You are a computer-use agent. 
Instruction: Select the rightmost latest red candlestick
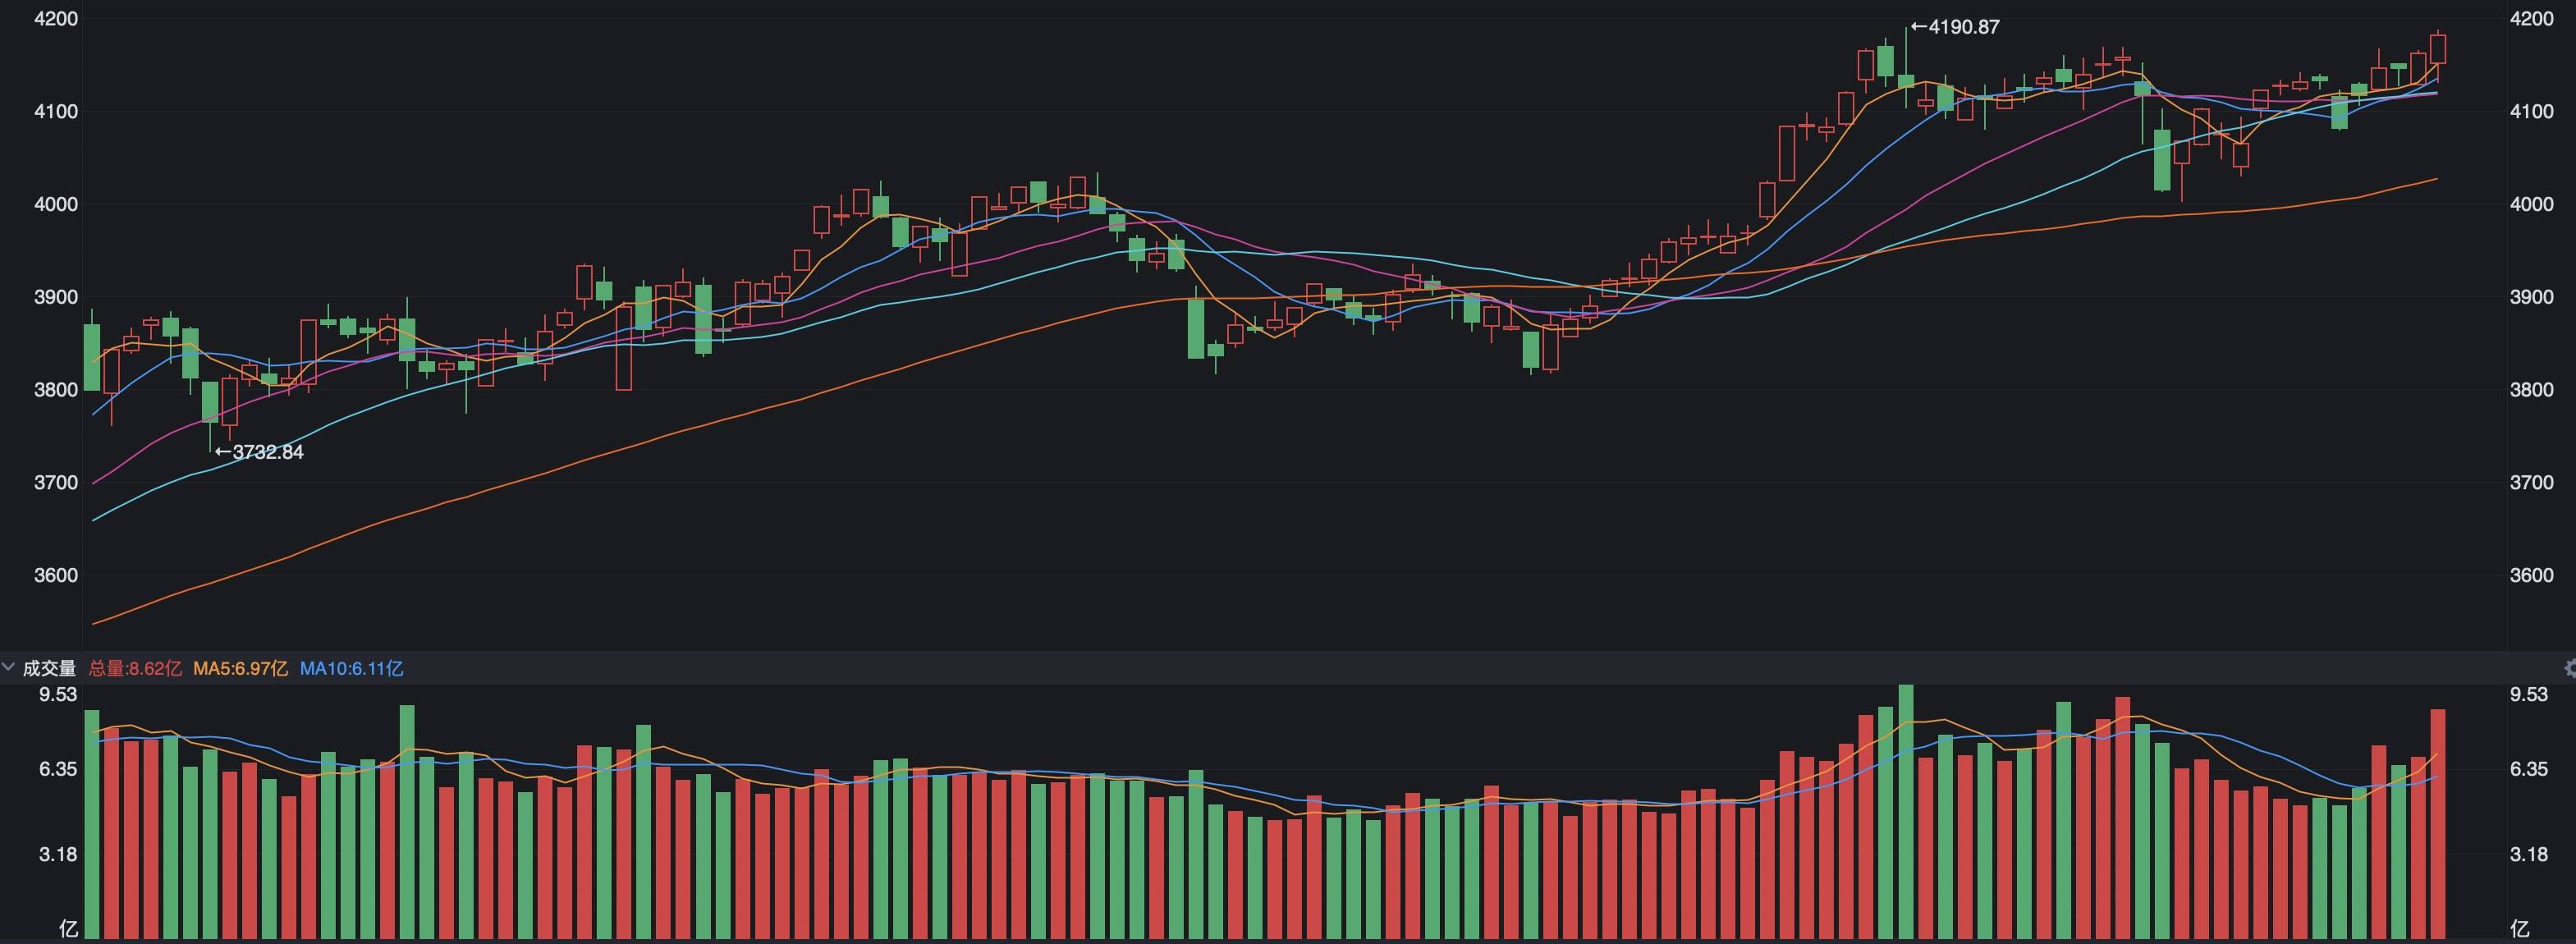(x=2437, y=50)
